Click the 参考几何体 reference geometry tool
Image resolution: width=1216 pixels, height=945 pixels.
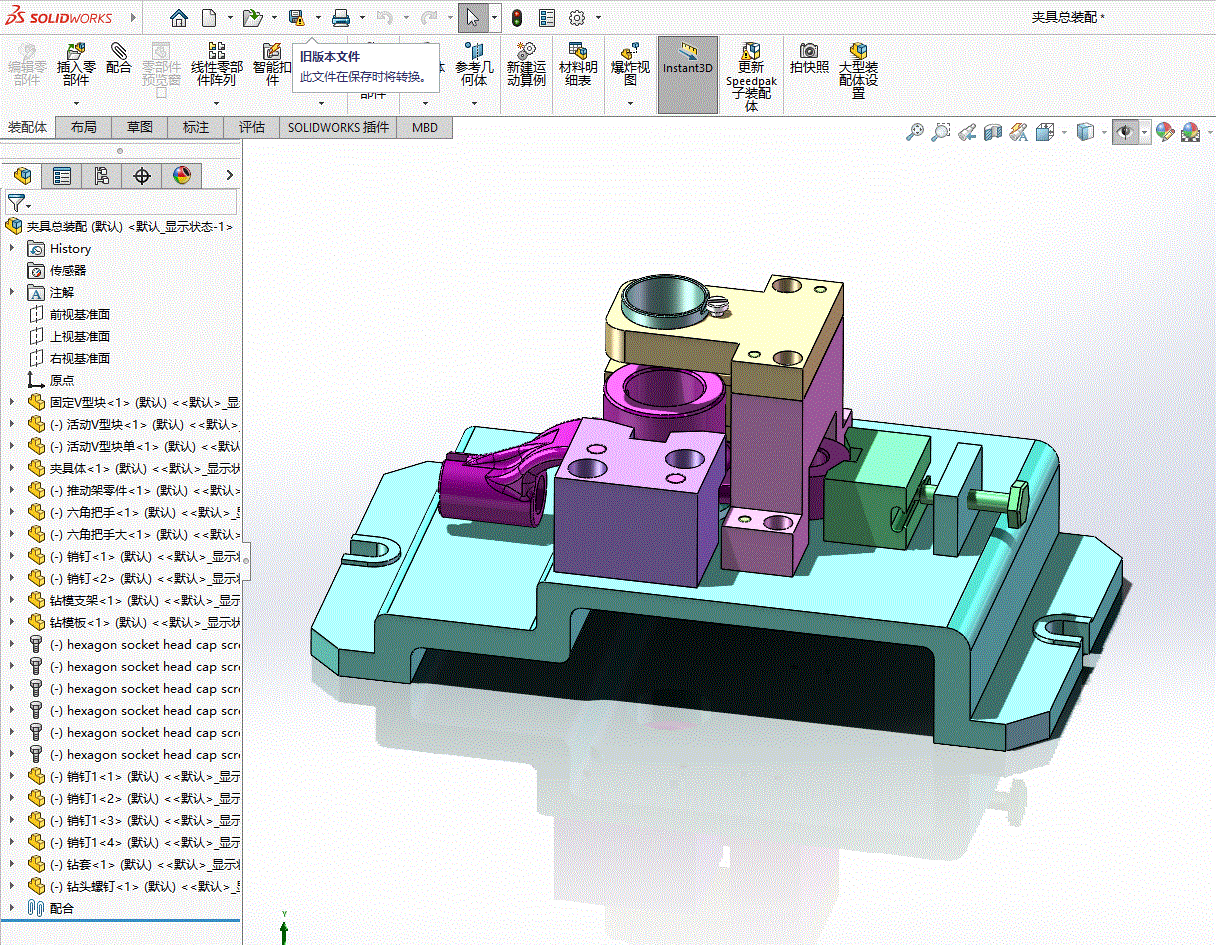tap(474, 64)
